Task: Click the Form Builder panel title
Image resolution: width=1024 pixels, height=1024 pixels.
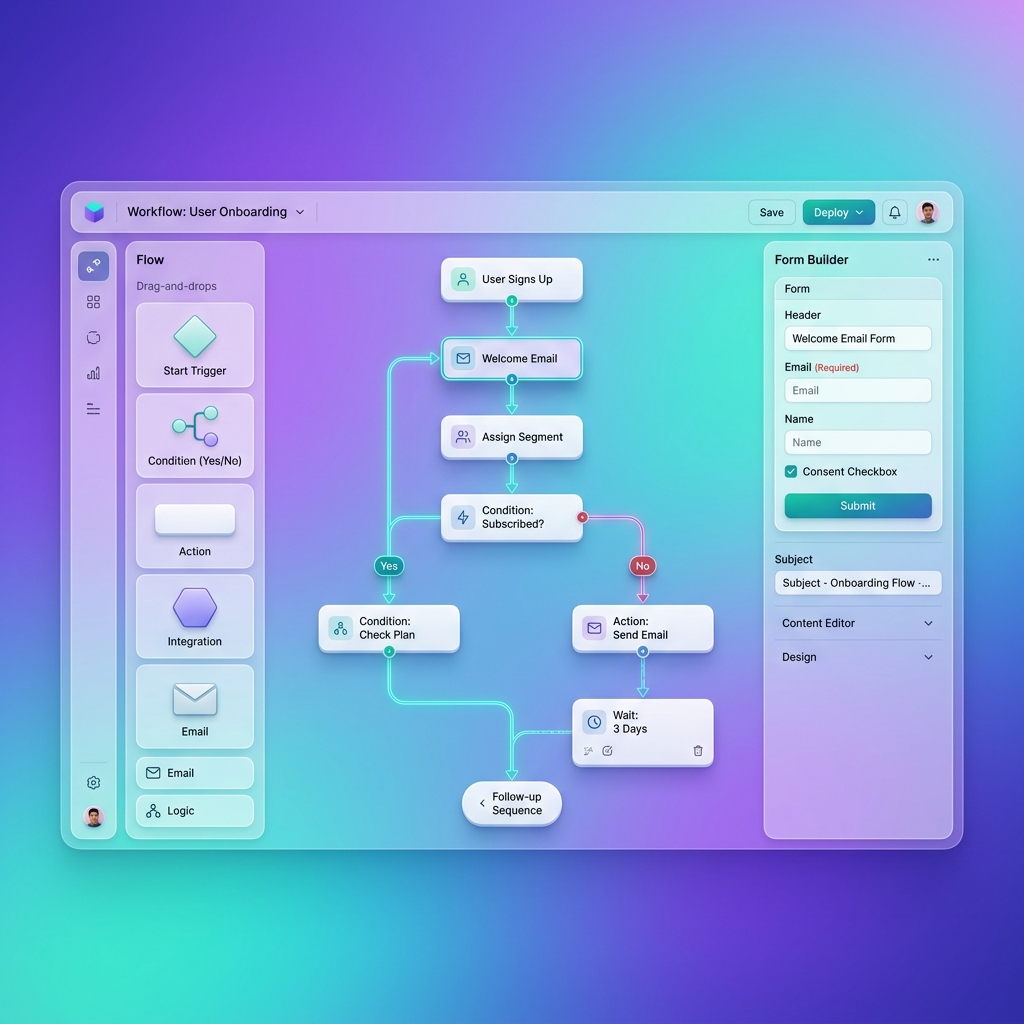Action: (x=811, y=260)
